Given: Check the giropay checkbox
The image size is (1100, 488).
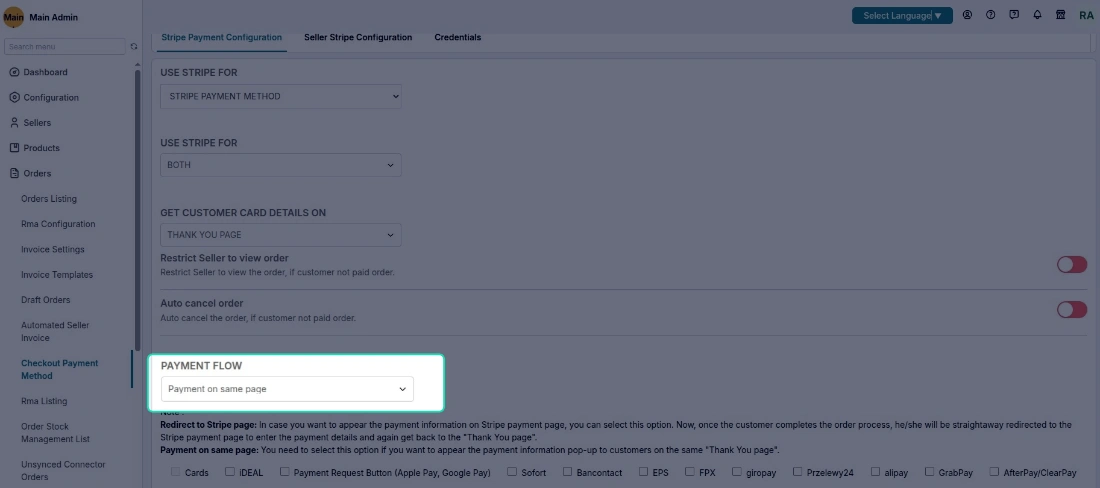Looking at the screenshot, I should pos(737,472).
